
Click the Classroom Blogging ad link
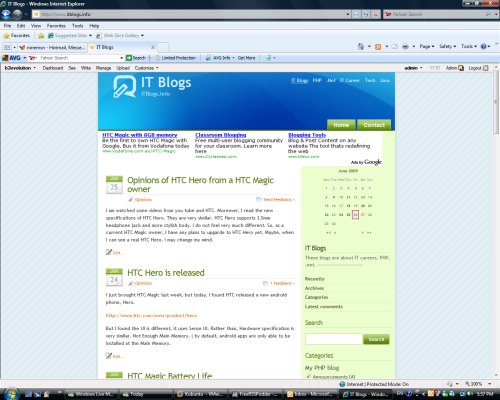[221, 135]
